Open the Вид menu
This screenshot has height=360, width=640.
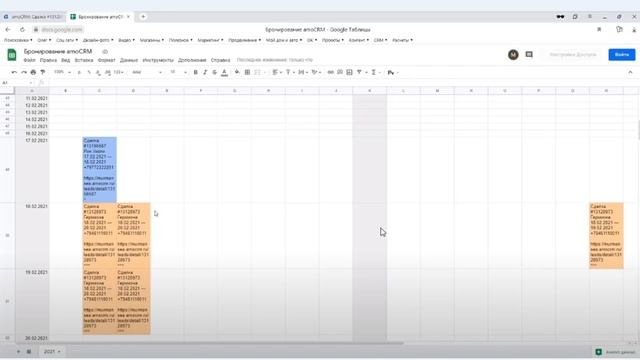[x=65, y=60]
